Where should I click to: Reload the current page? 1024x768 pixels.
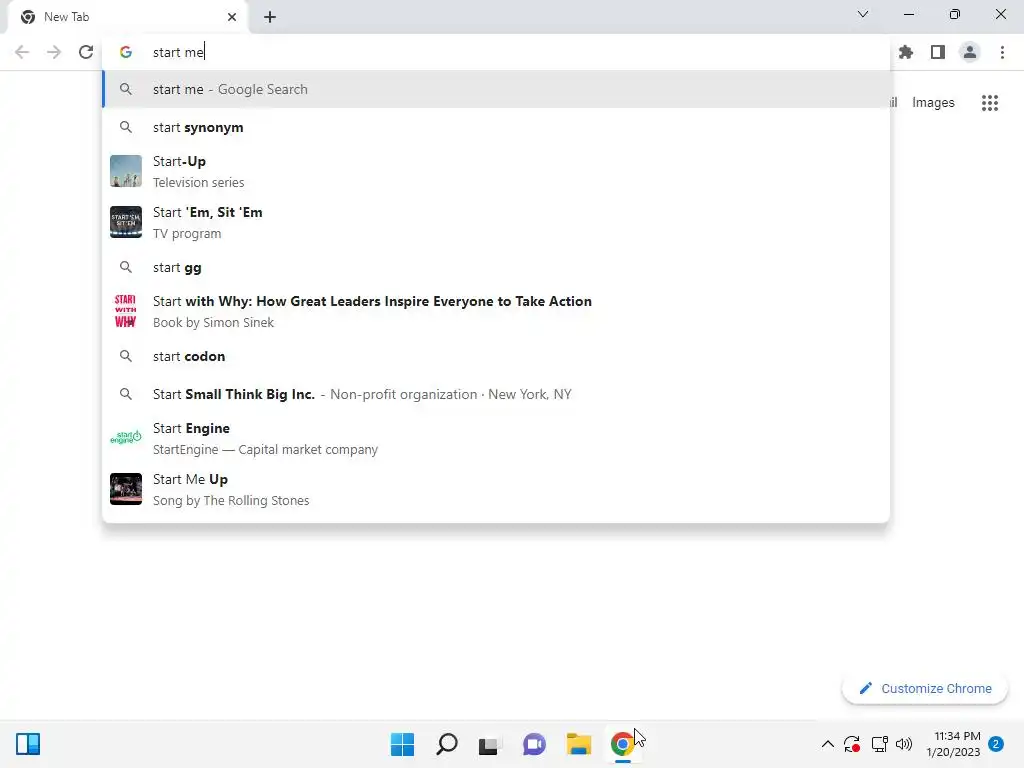86,52
